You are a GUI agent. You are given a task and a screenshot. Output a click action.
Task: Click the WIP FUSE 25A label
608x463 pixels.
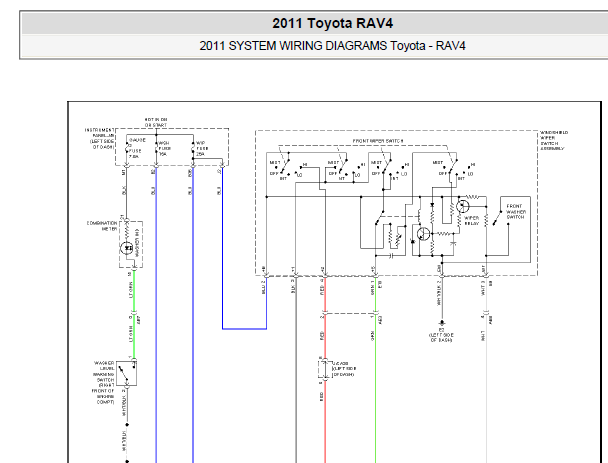point(202,149)
